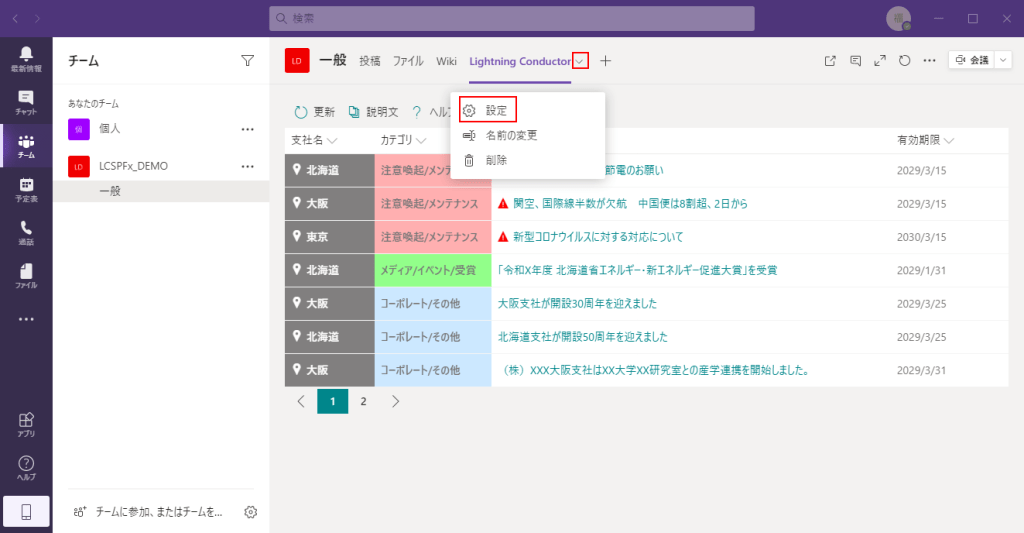Click the filter icon beside チーム header
Image resolution: width=1024 pixels, height=533 pixels.
(248, 61)
